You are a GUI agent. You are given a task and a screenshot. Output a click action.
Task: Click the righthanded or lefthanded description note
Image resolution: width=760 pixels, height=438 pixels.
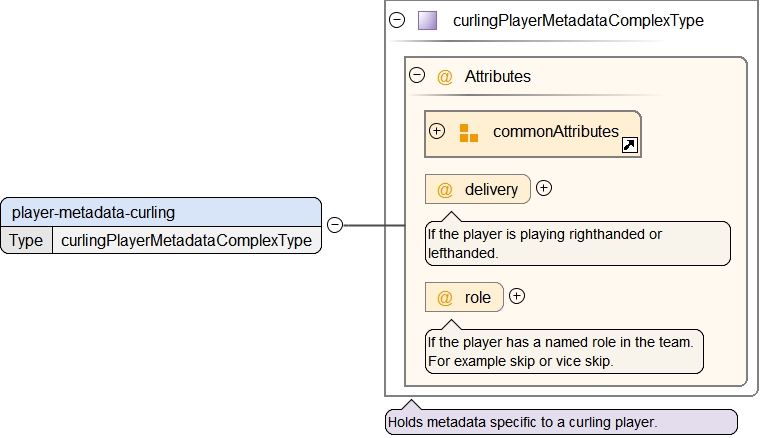(x=577, y=244)
